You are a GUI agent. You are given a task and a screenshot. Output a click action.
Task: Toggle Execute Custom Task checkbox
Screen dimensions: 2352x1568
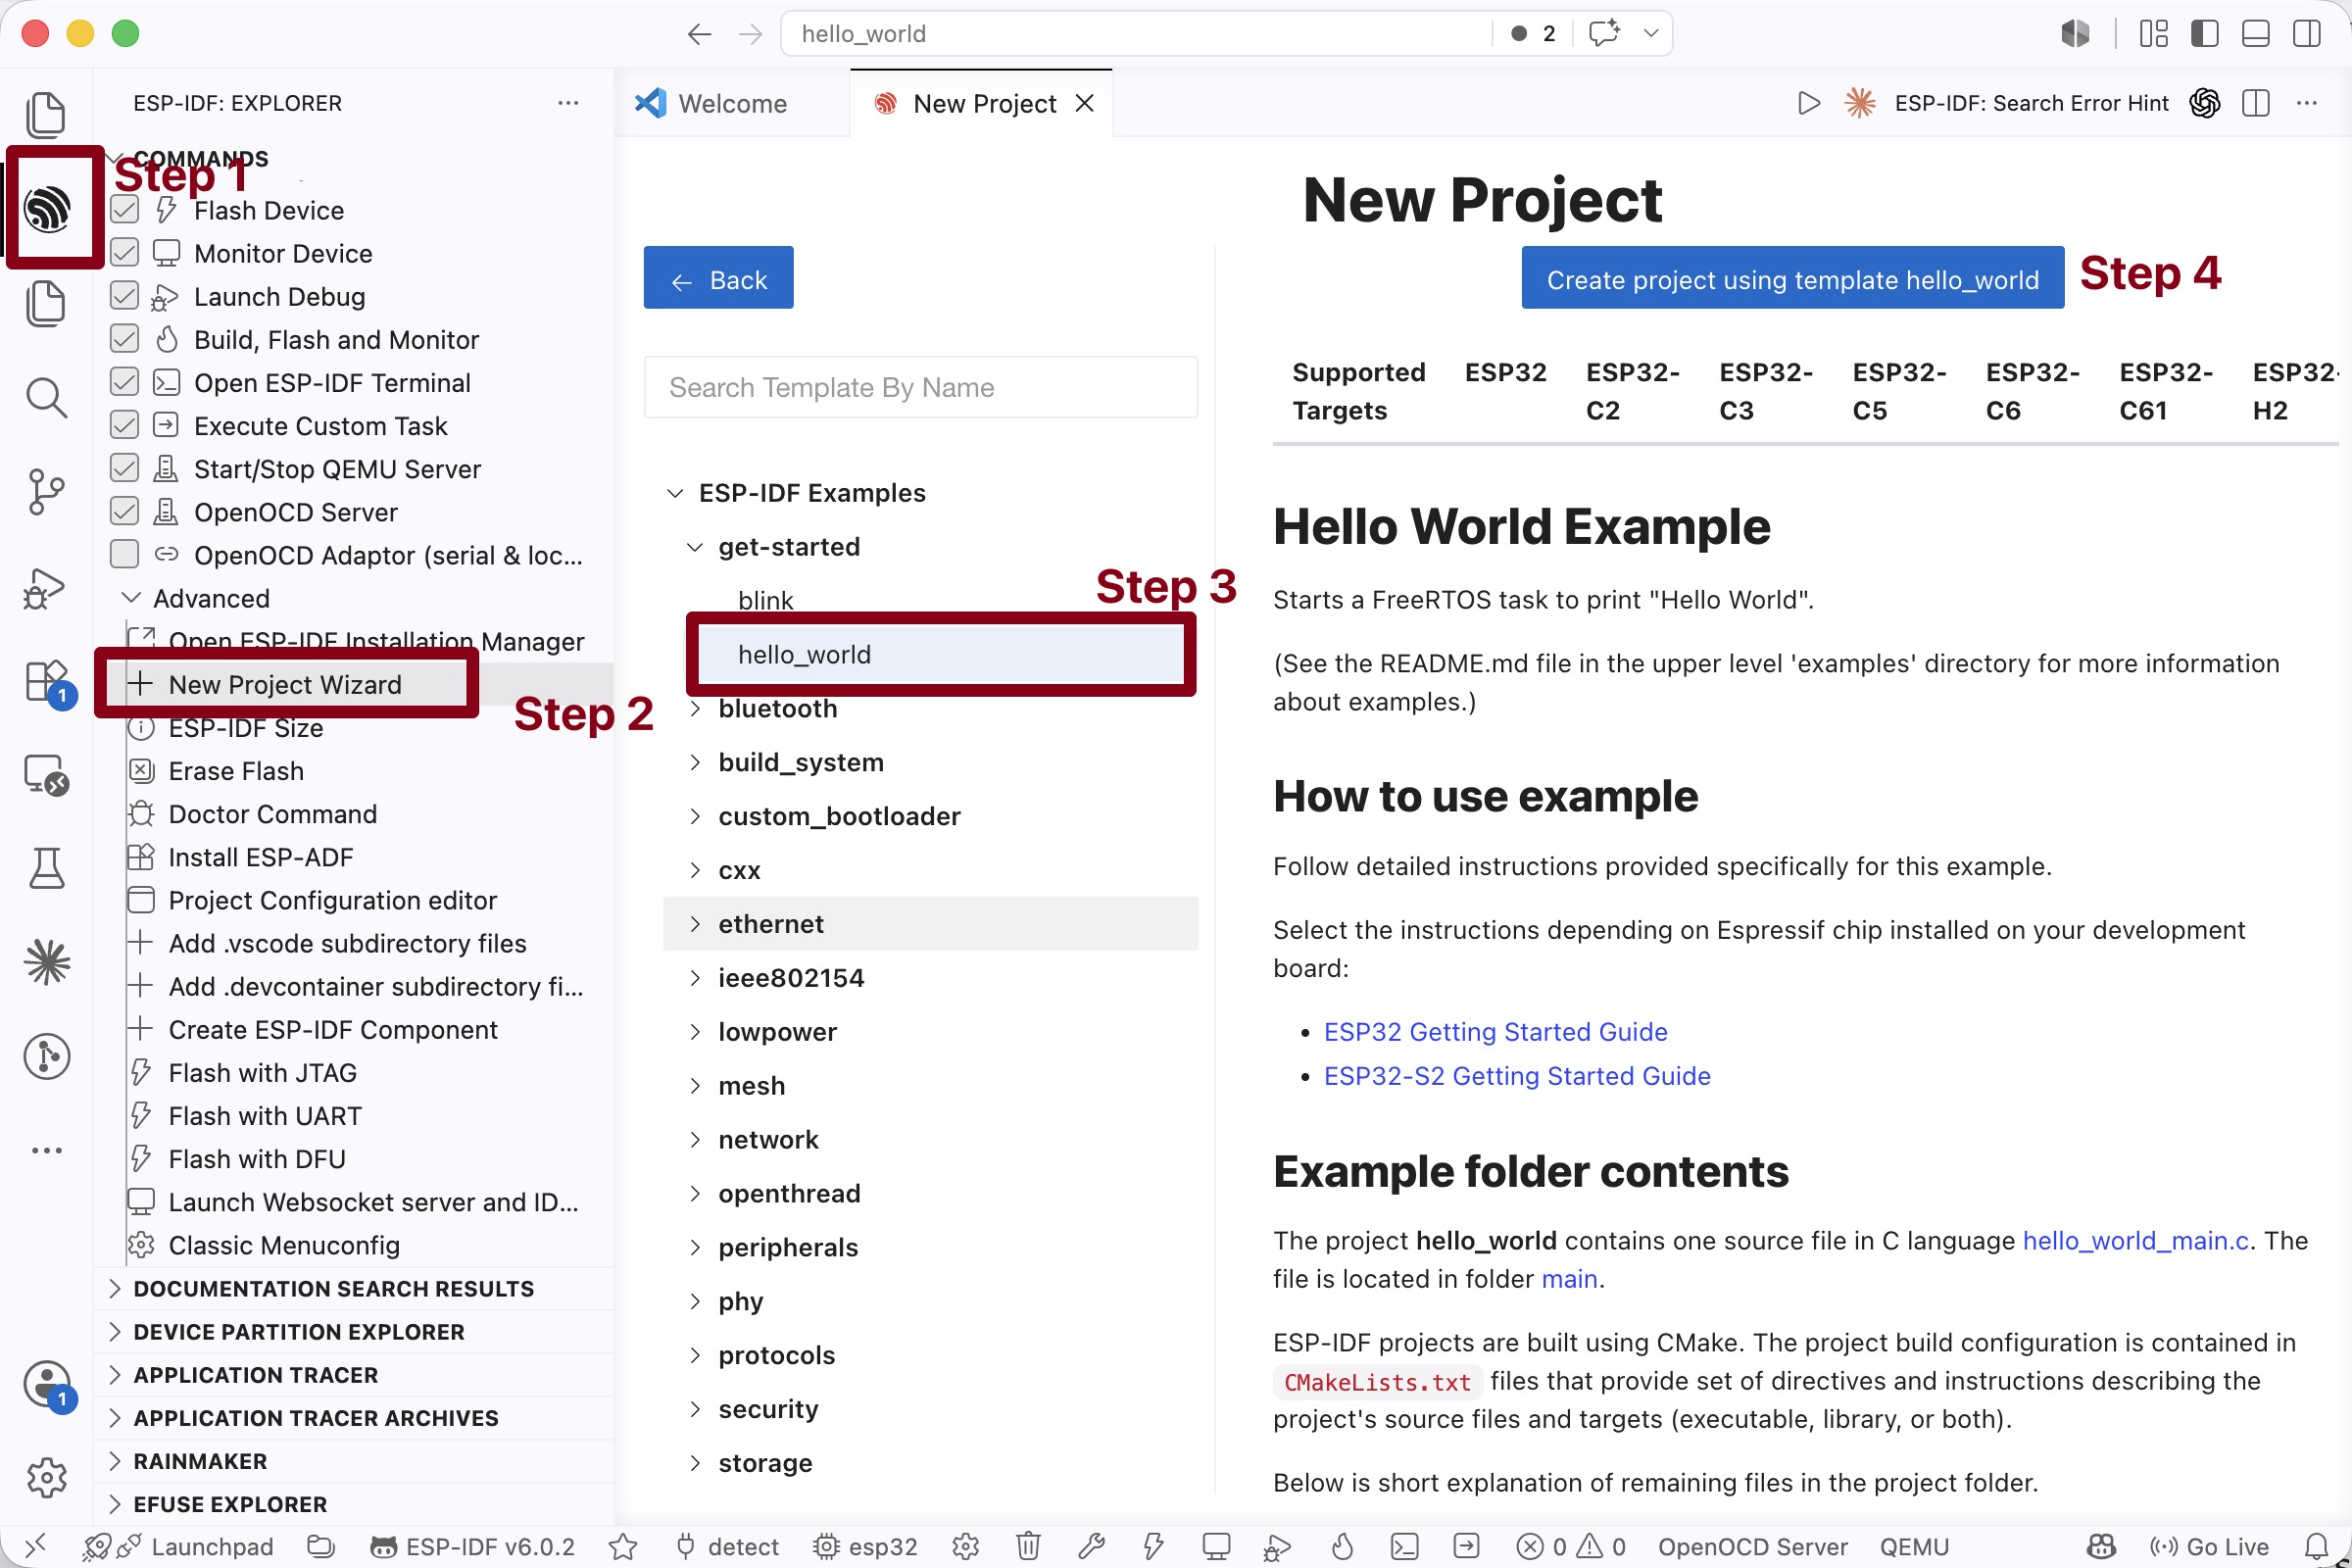124,425
